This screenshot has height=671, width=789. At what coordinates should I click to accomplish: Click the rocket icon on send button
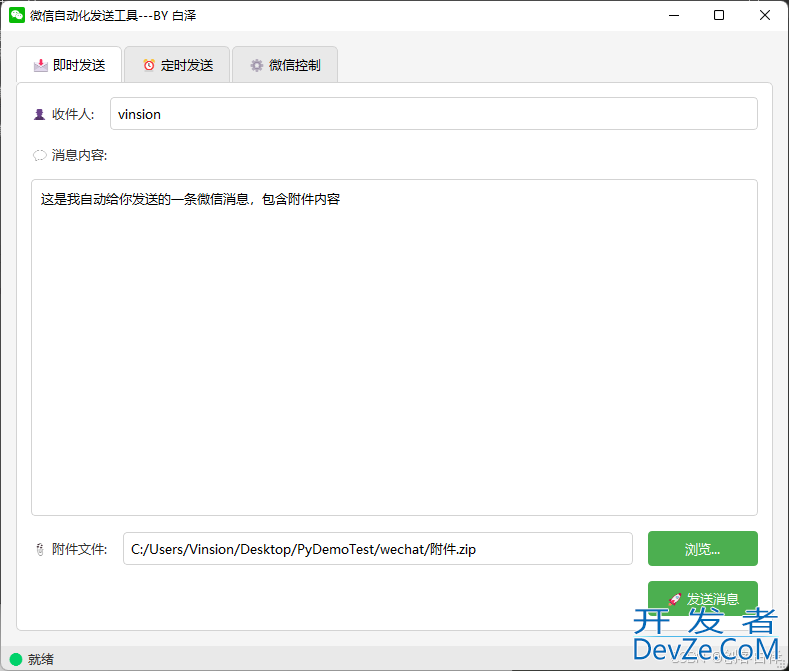pos(675,599)
